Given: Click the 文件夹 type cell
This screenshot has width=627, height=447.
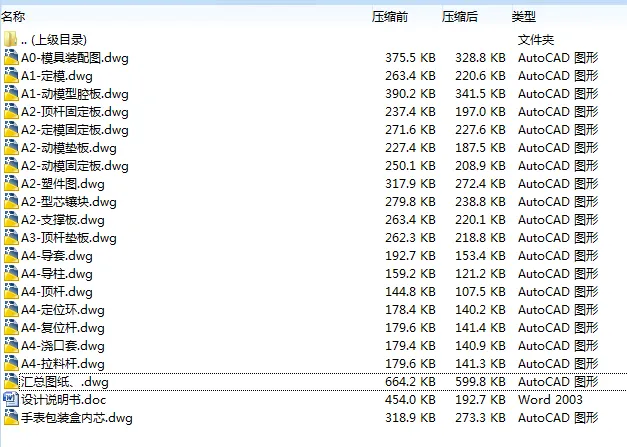Looking at the screenshot, I should point(536,40).
